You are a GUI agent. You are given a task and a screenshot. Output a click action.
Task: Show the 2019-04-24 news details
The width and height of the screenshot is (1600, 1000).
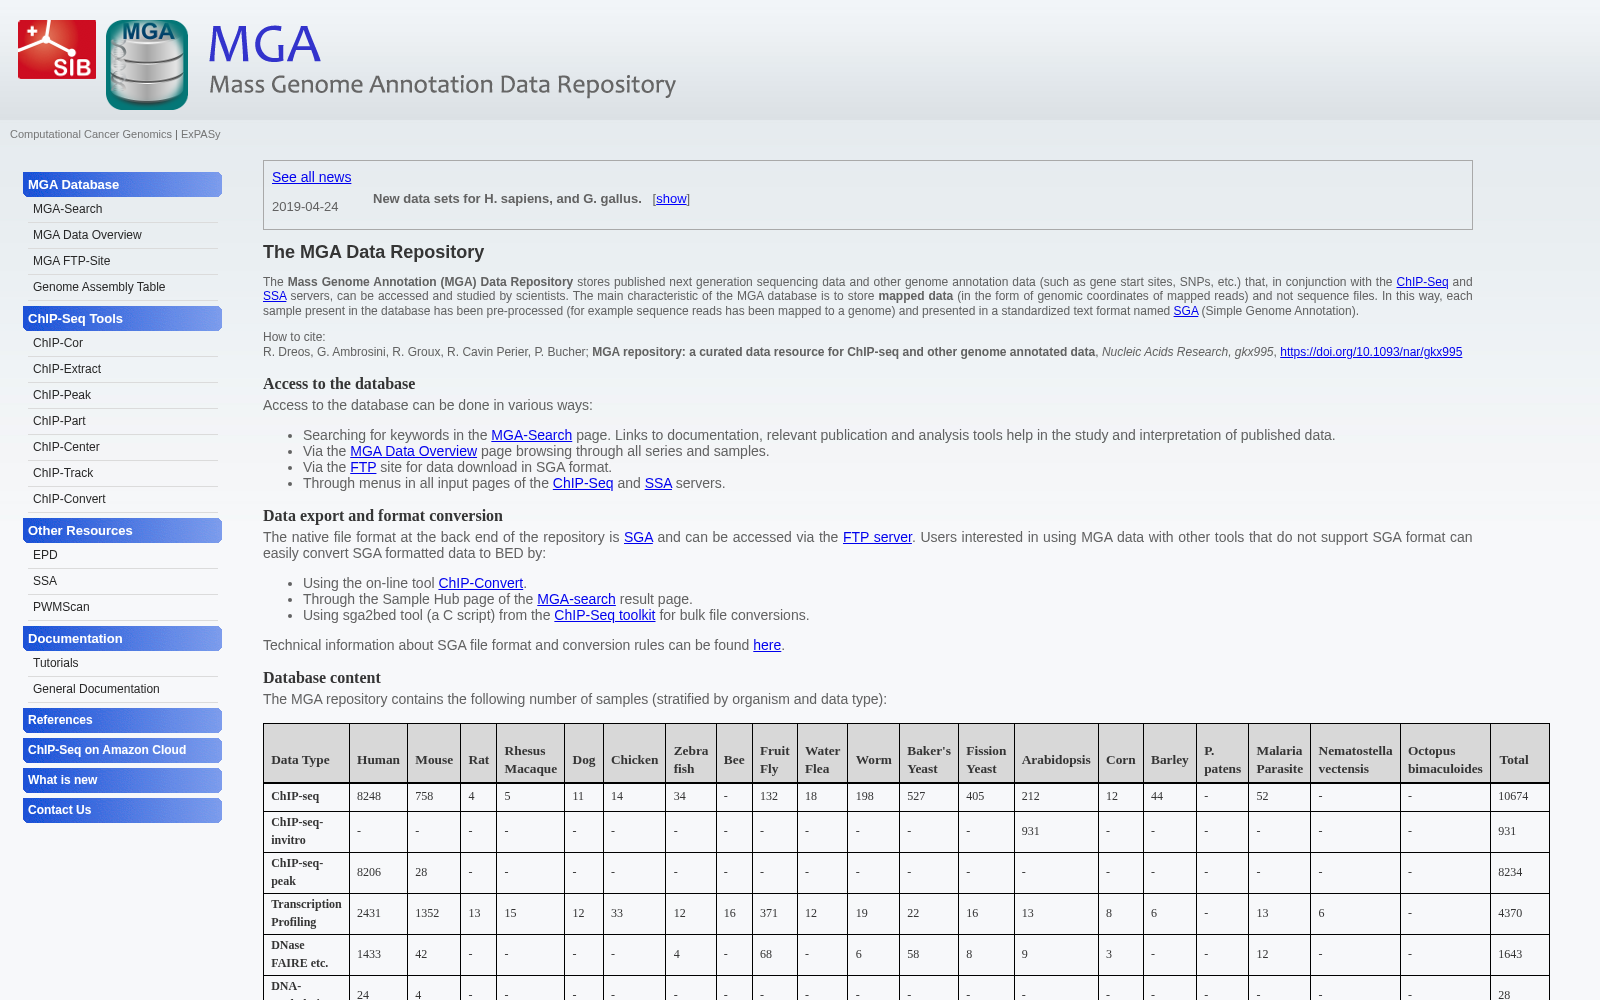pyautogui.click(x=671, y=199)
